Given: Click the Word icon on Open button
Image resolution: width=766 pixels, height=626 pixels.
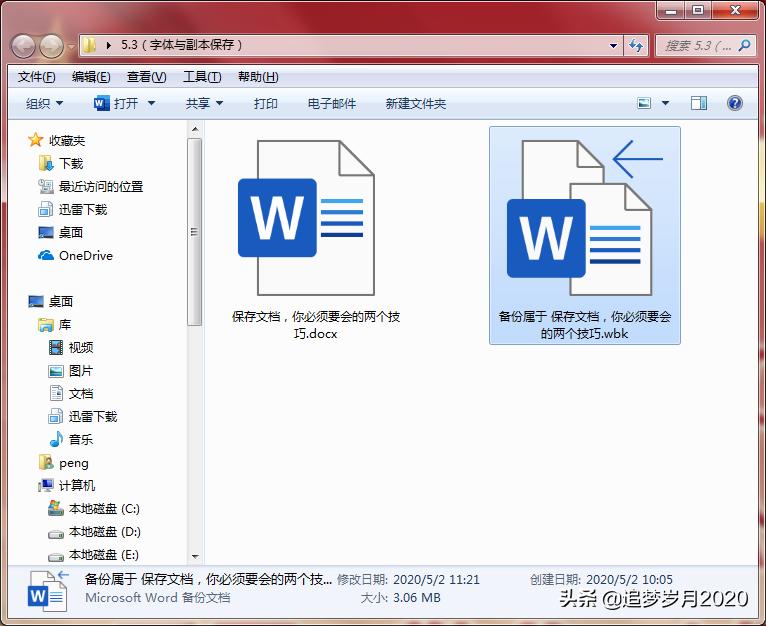Looking at the screenshot, I should coord(101,103).
